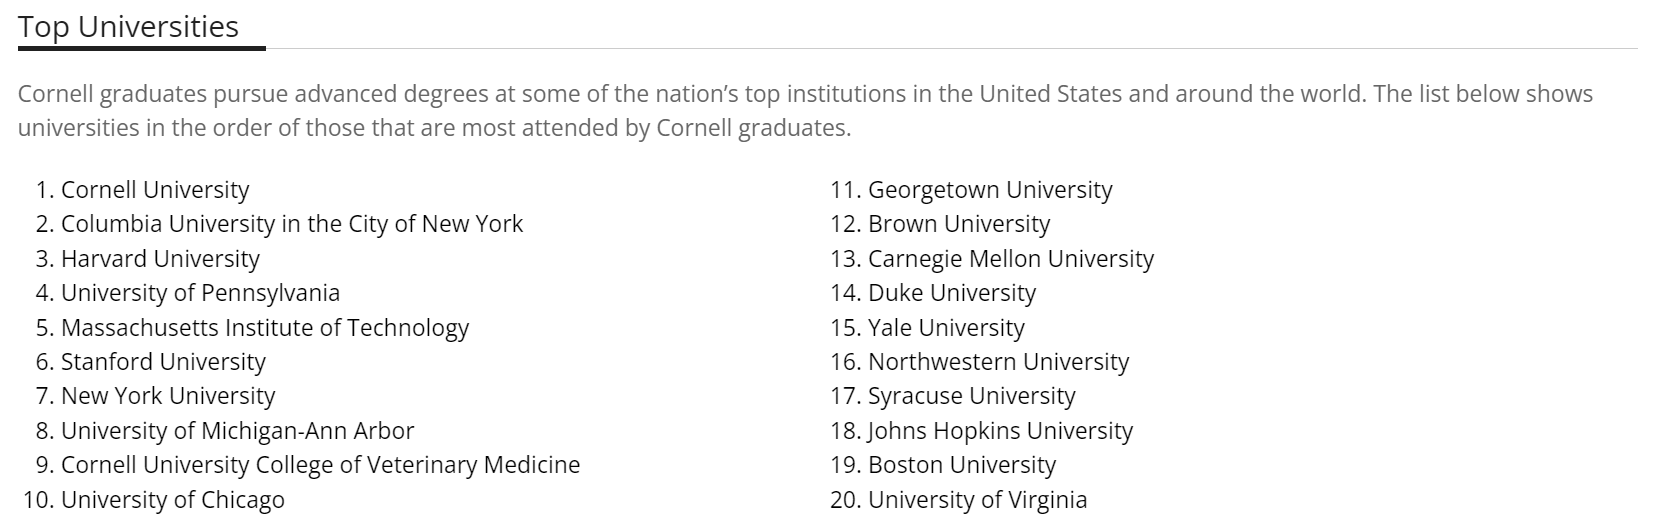Click Duke University list item
The height and width of the screenshot is (532, 1656).
tap(951, 293)
